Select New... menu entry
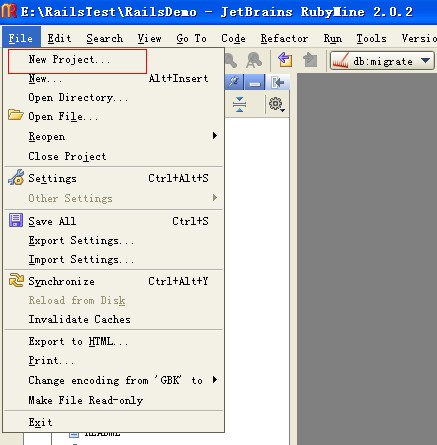The width and height of the screenshot is (437, 445). [x=114, y=79]
